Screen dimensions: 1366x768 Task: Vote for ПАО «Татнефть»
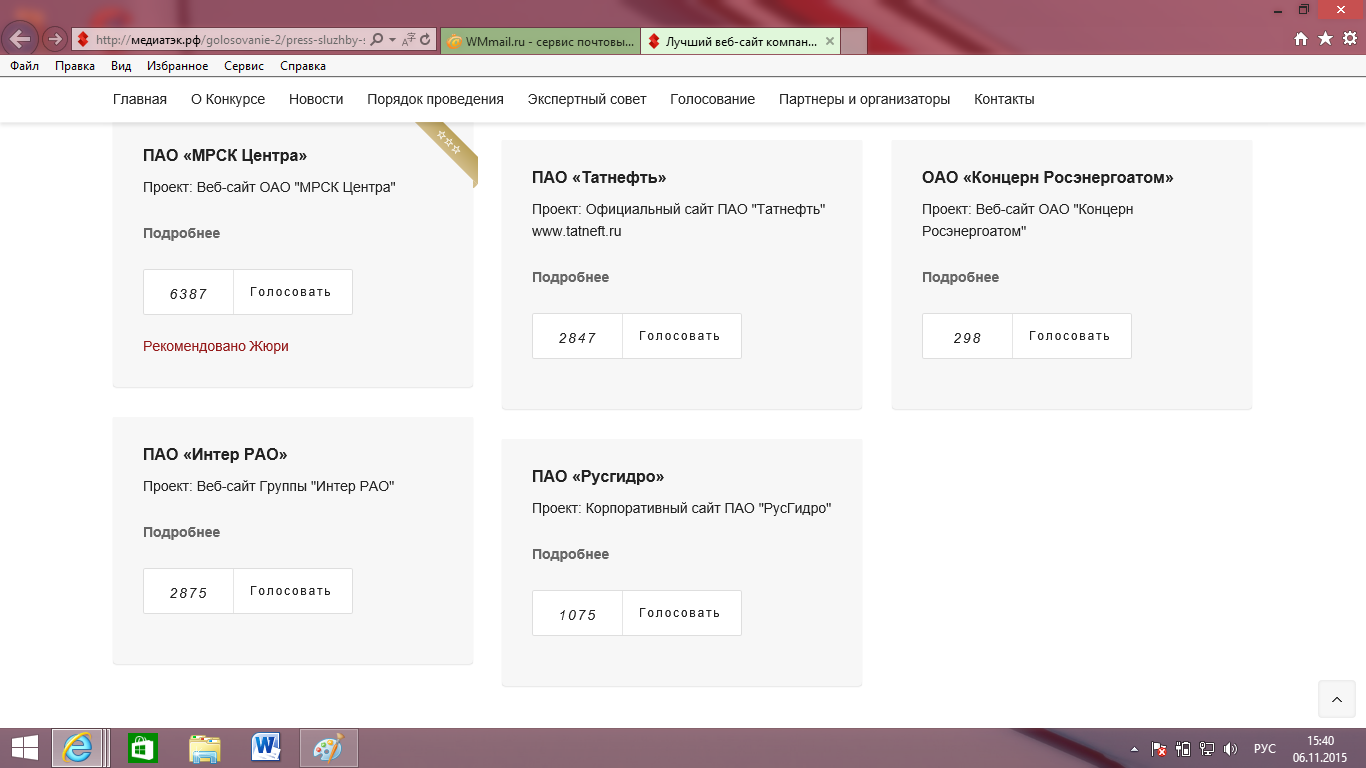point(681,336)
